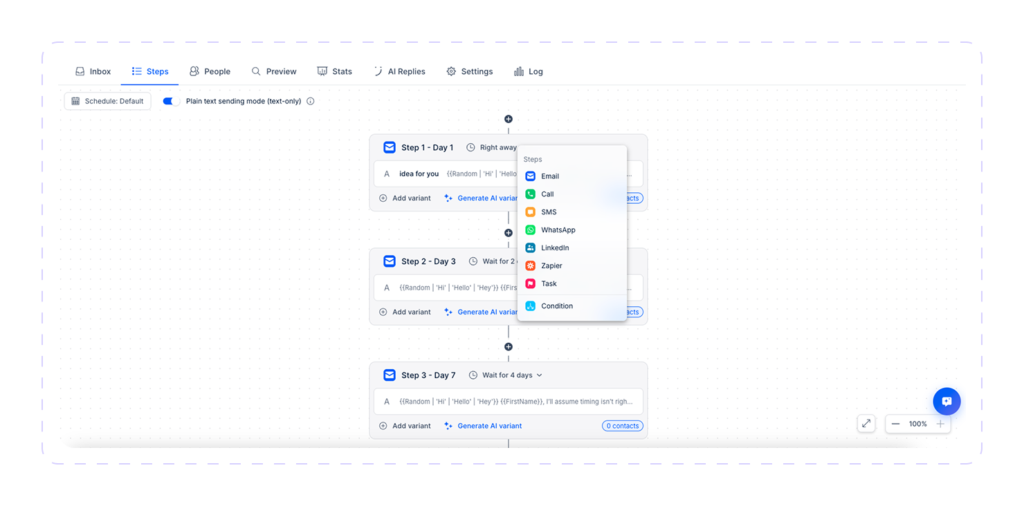Open the Inbox tab
Screen dimensions: 1024x506
[x=93, y=71]
